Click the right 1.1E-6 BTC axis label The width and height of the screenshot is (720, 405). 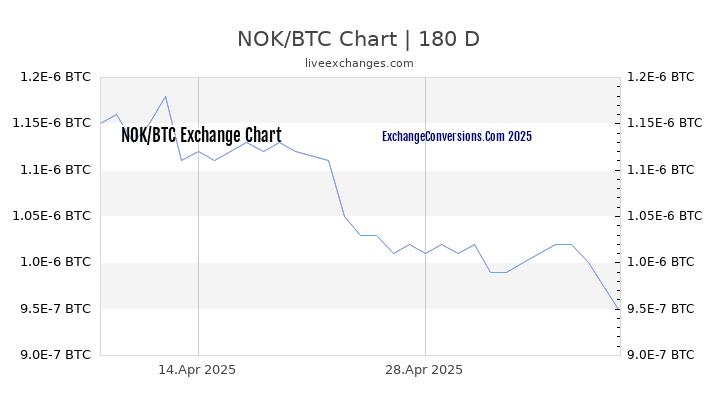(x=661, y=170)
